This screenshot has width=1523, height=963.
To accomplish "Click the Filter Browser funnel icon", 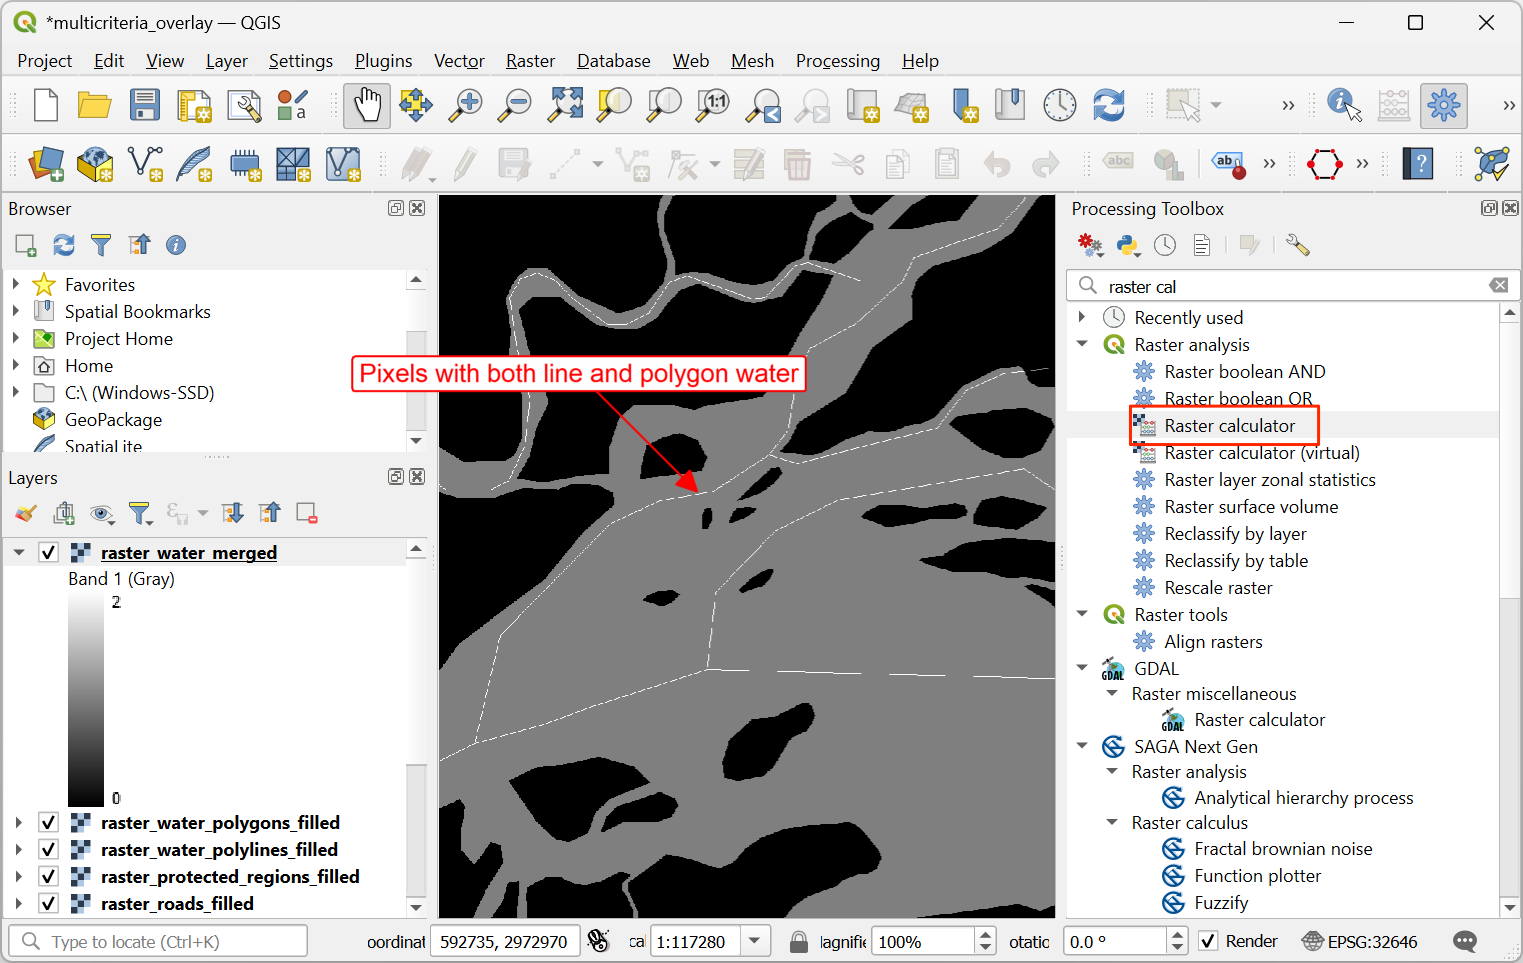I will [101, 245].
